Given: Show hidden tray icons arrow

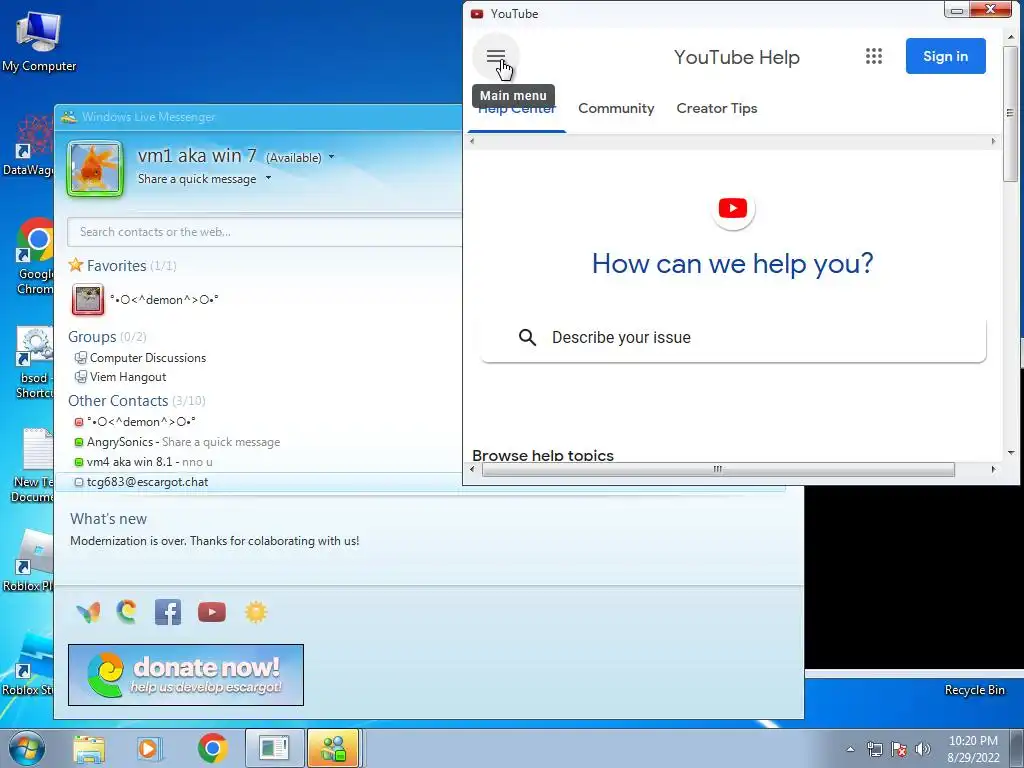Looking at the screenshot, I should (x=850, y=749).
